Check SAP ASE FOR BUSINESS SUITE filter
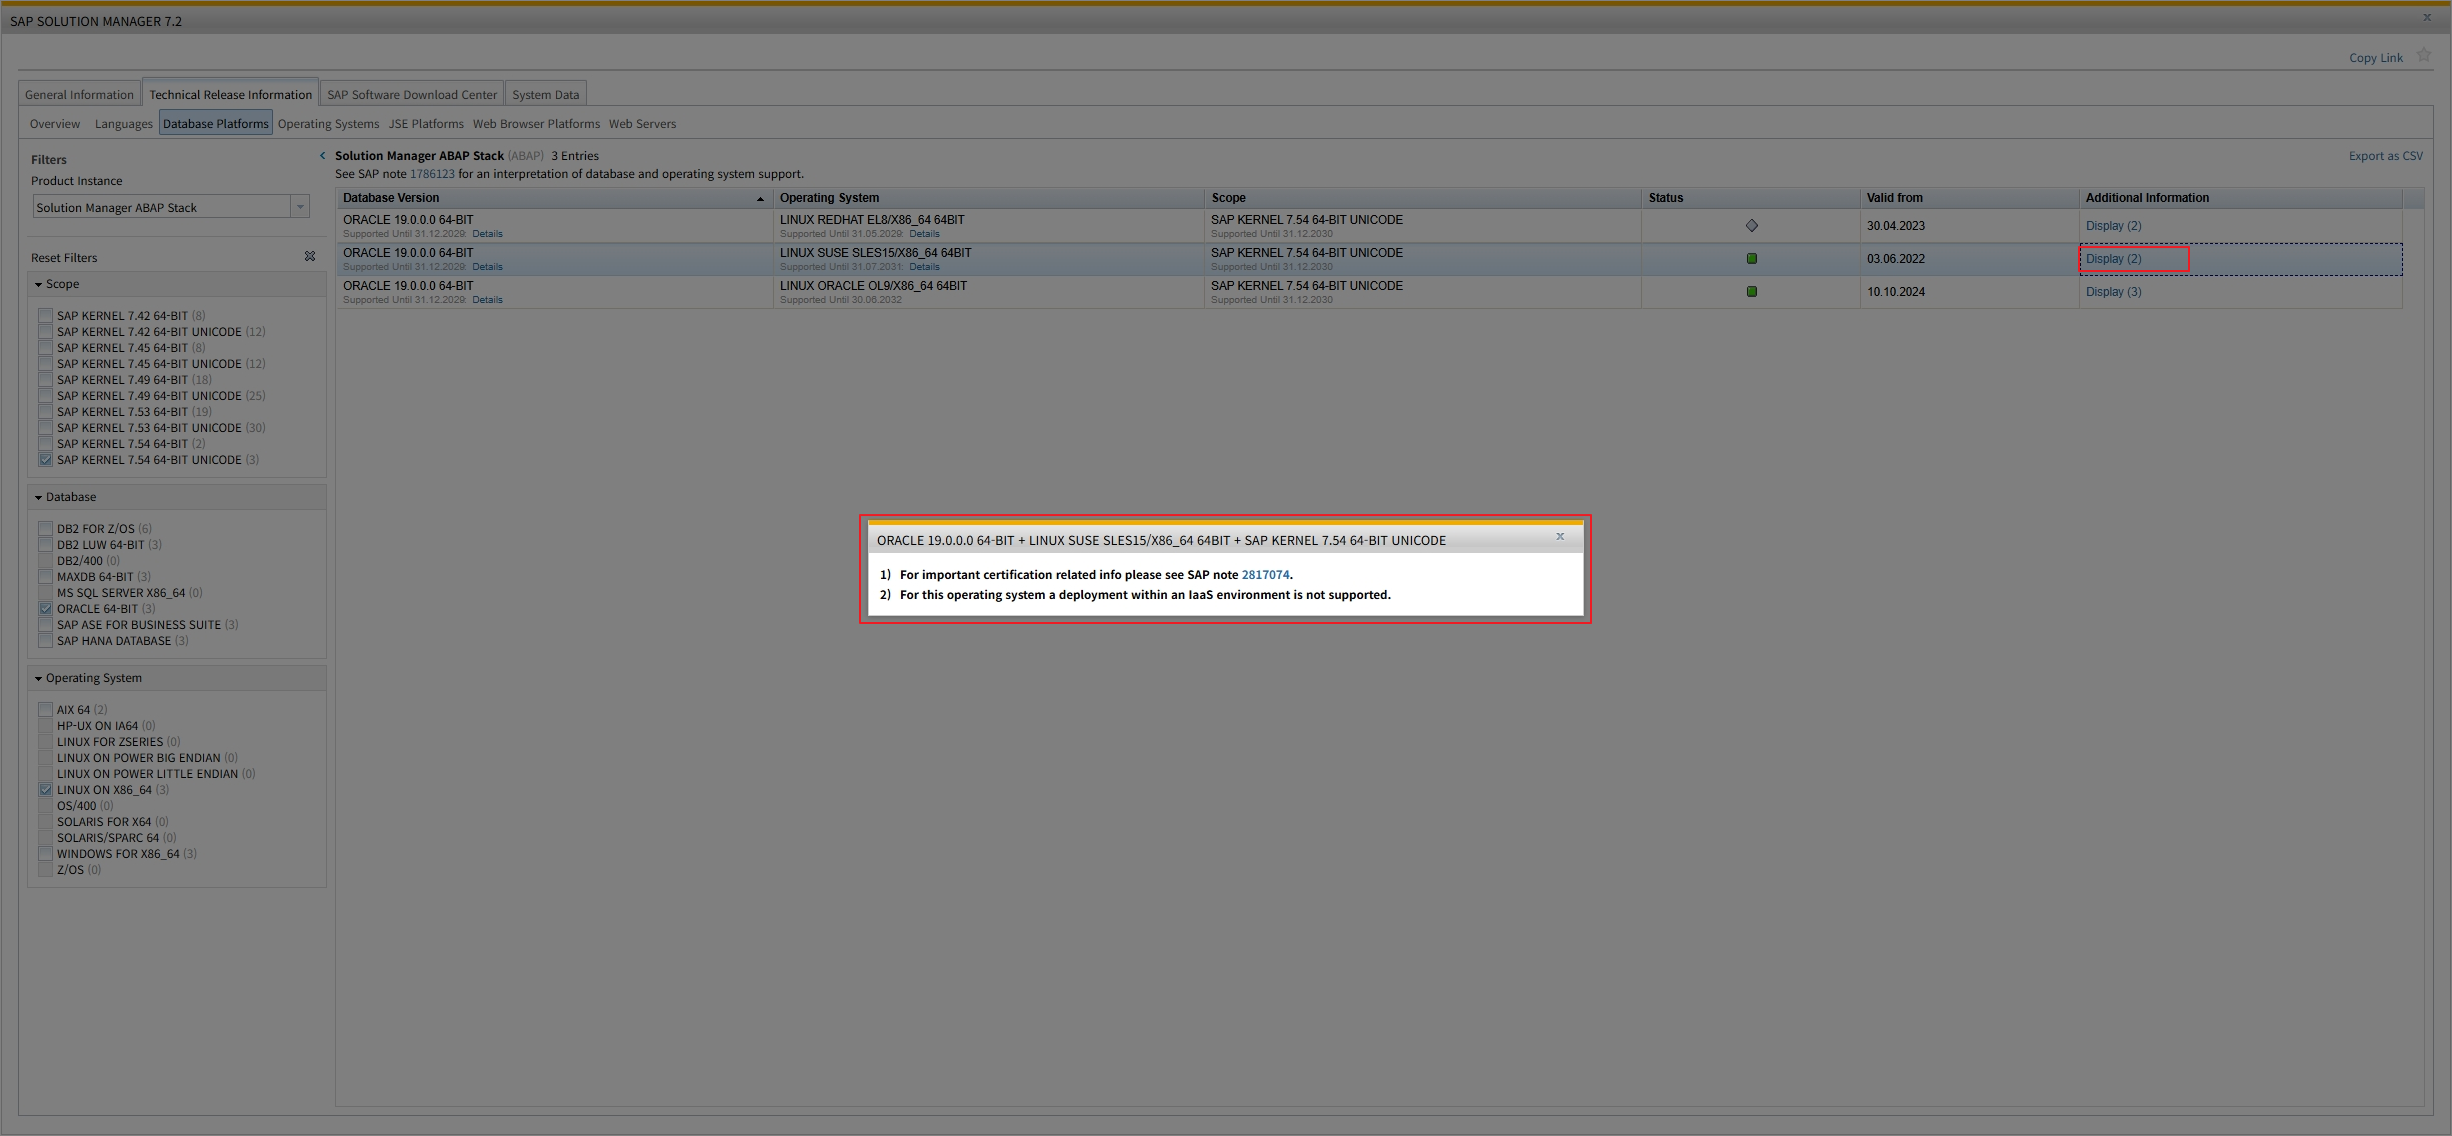 pyautogui.click(x=45, y=625)
